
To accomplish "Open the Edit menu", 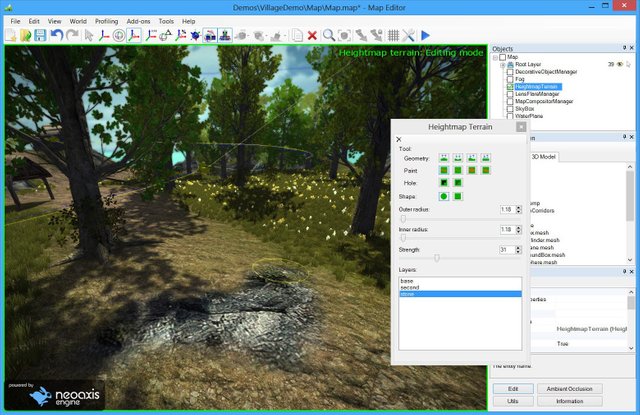I will coord(34,21).
